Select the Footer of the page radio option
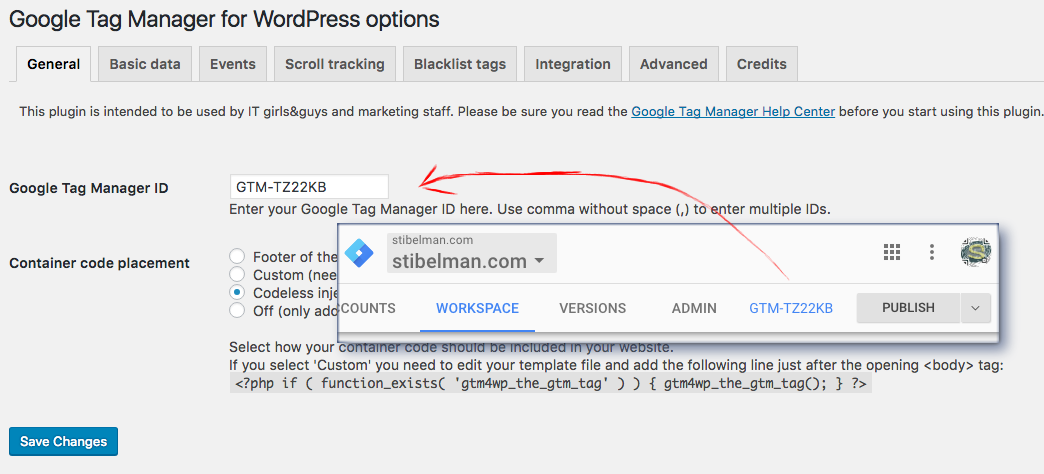Screen dimensions: 1044x474 click(x=236, y=256)
